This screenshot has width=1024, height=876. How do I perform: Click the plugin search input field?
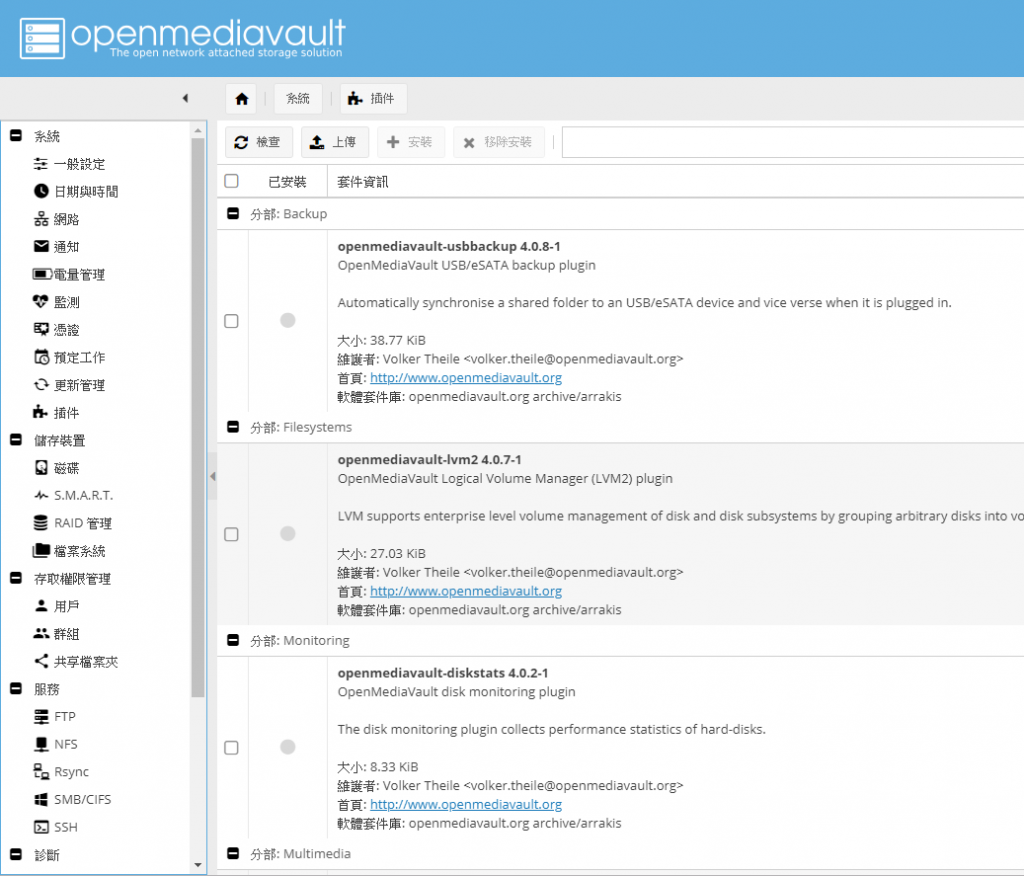[790, 142]
